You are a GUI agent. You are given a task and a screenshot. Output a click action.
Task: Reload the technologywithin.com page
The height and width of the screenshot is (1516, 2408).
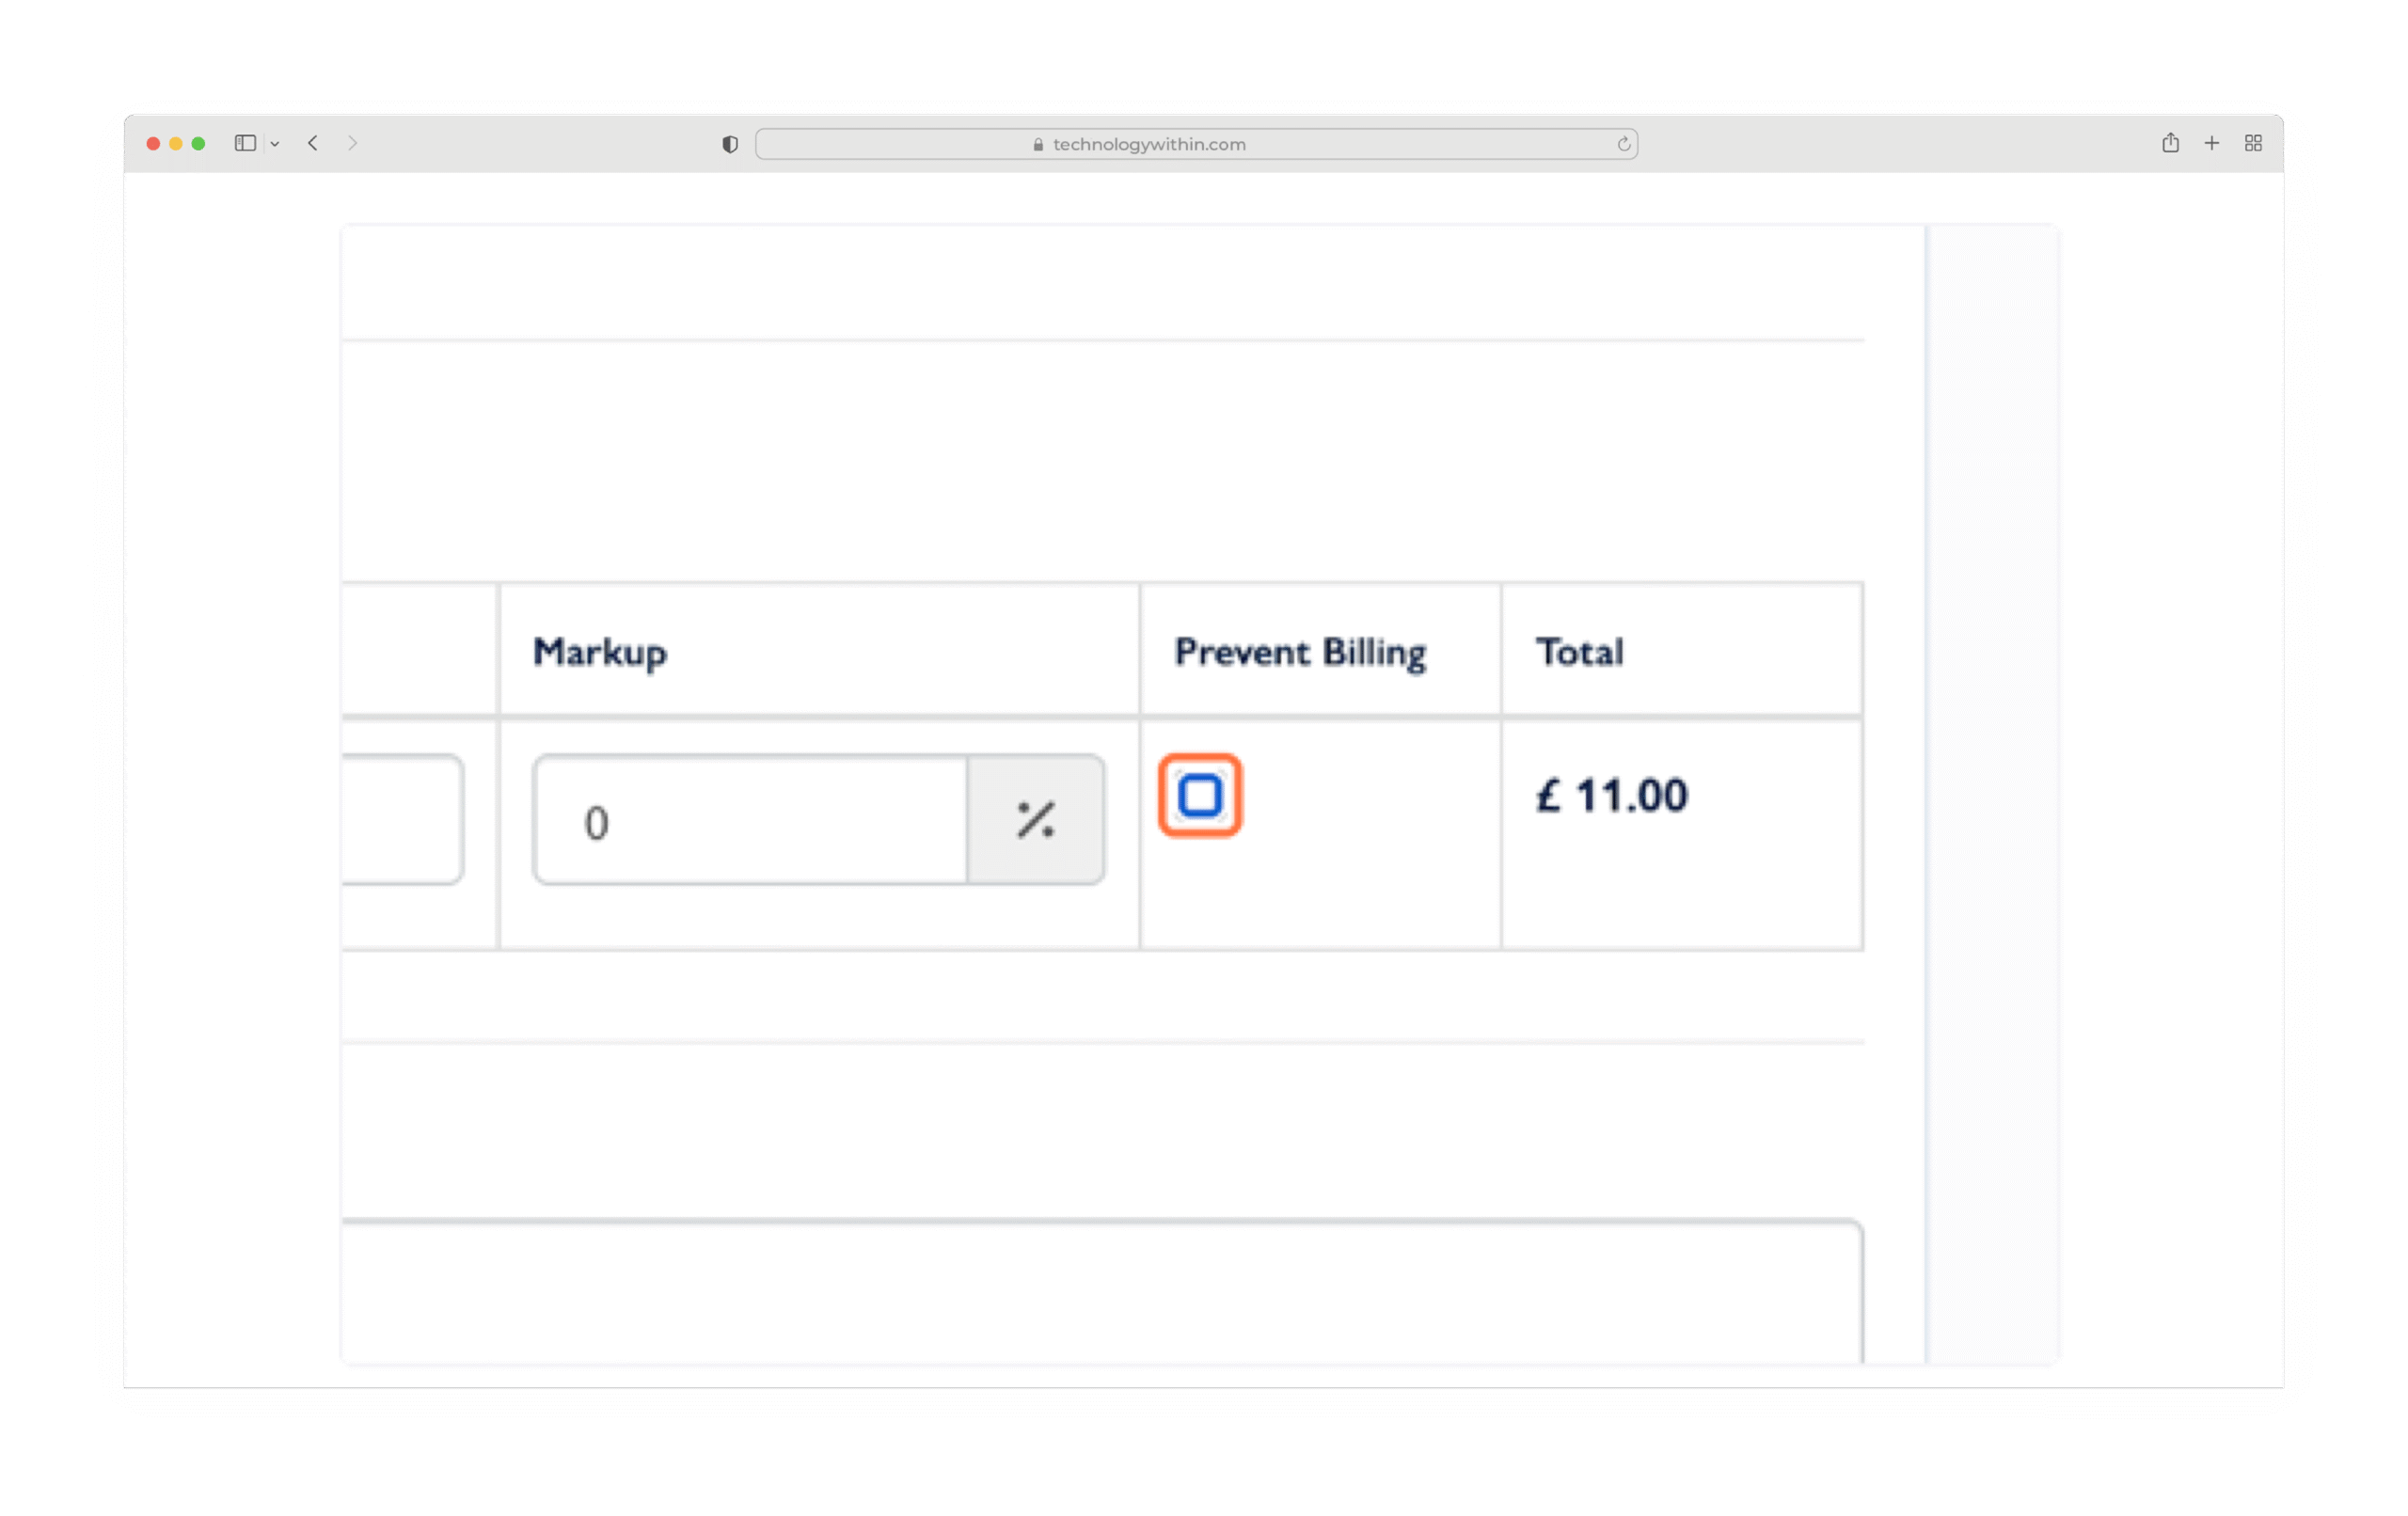click(x=1623, y=144)
